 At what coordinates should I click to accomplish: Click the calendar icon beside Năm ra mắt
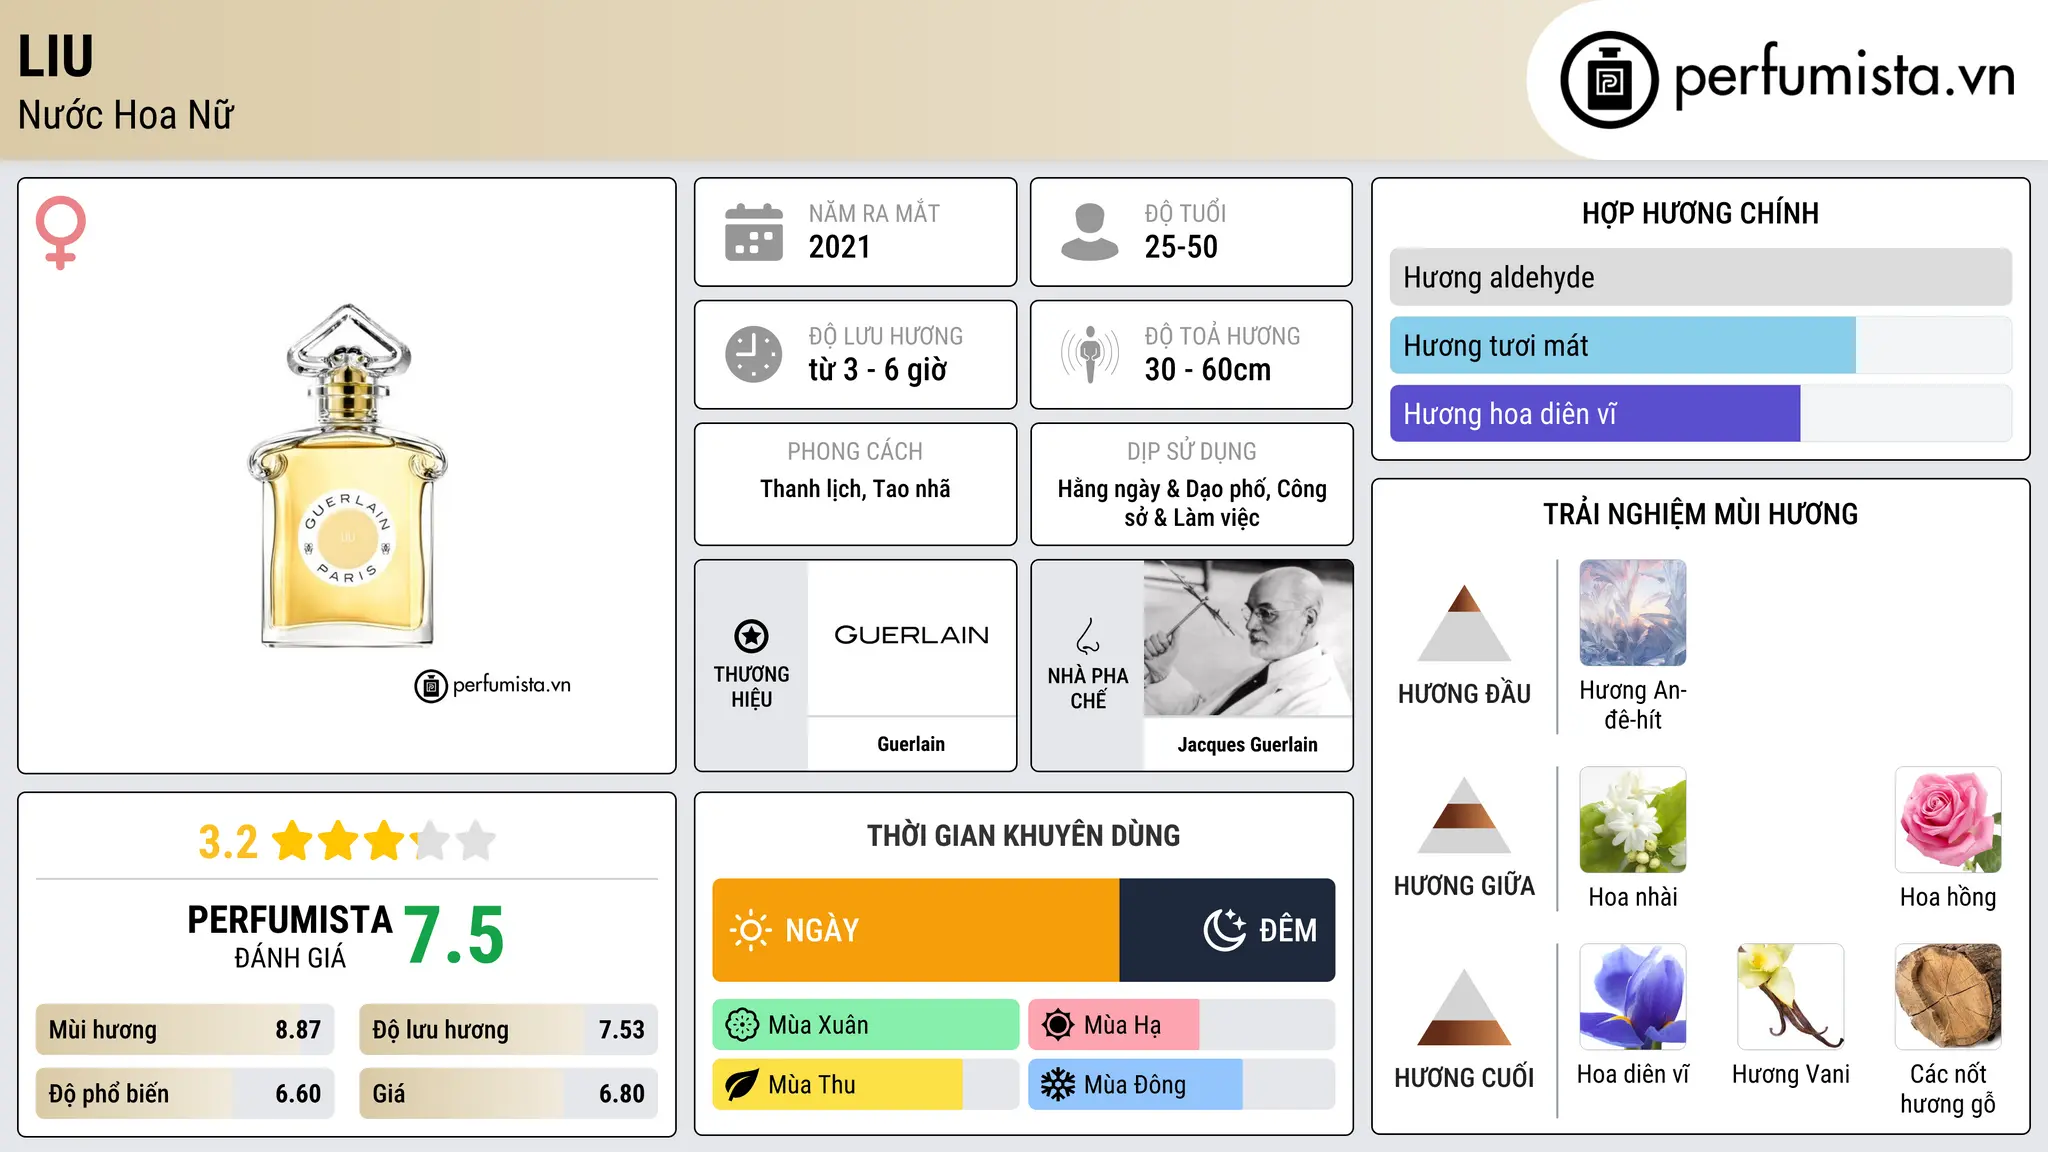click(x=754, y=232)
